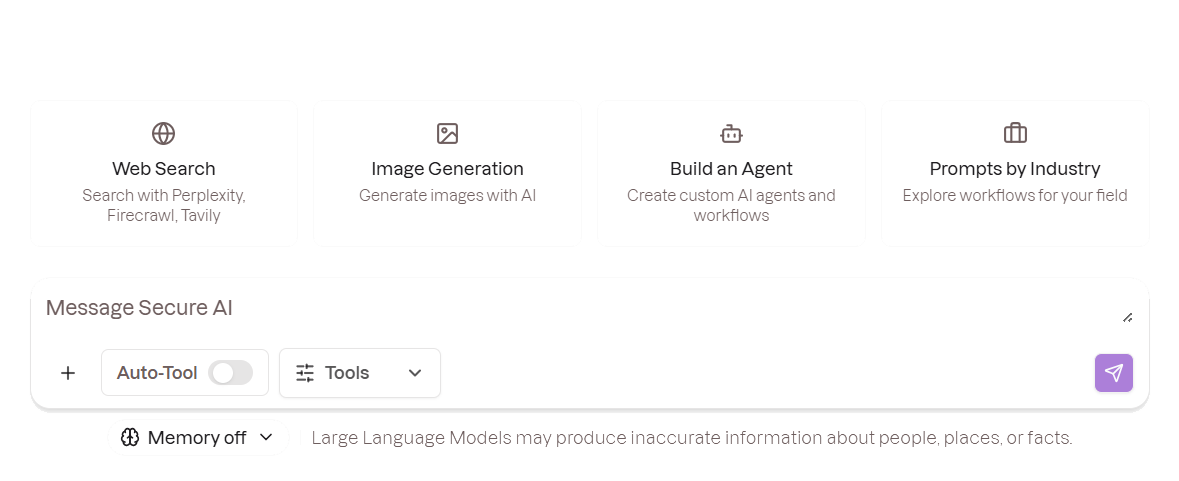Click the robot icon for Build an Agent

point(731,133)
